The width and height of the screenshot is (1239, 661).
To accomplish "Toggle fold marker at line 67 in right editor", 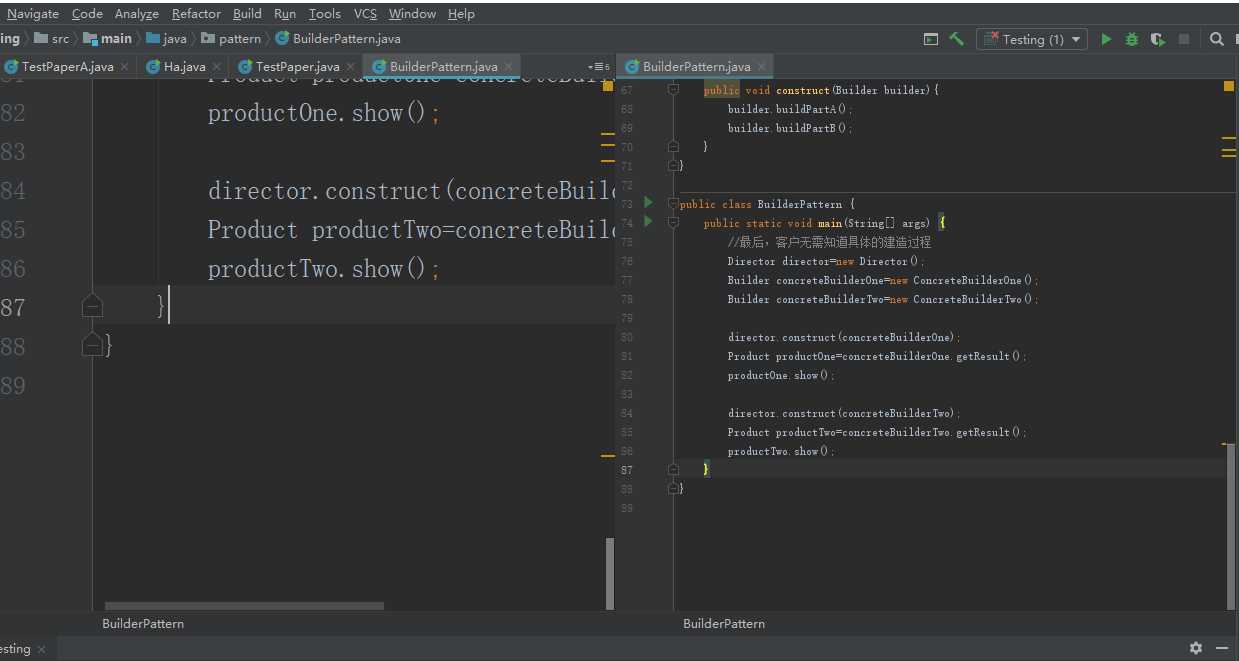I will (x=674, y=89).
